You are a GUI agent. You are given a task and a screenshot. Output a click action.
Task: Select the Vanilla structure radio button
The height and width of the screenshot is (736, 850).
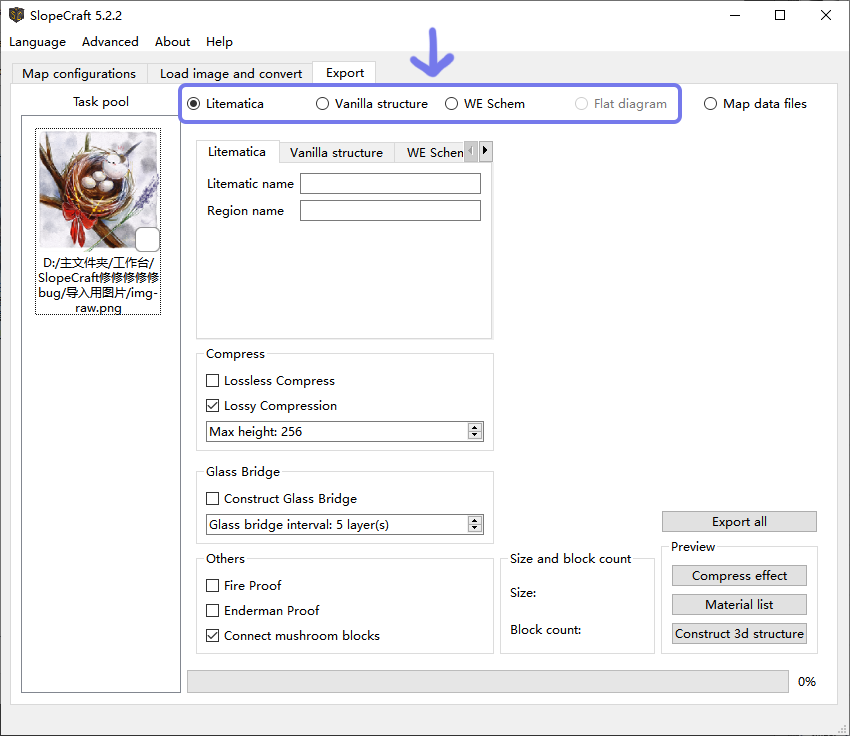click(322, 104)
